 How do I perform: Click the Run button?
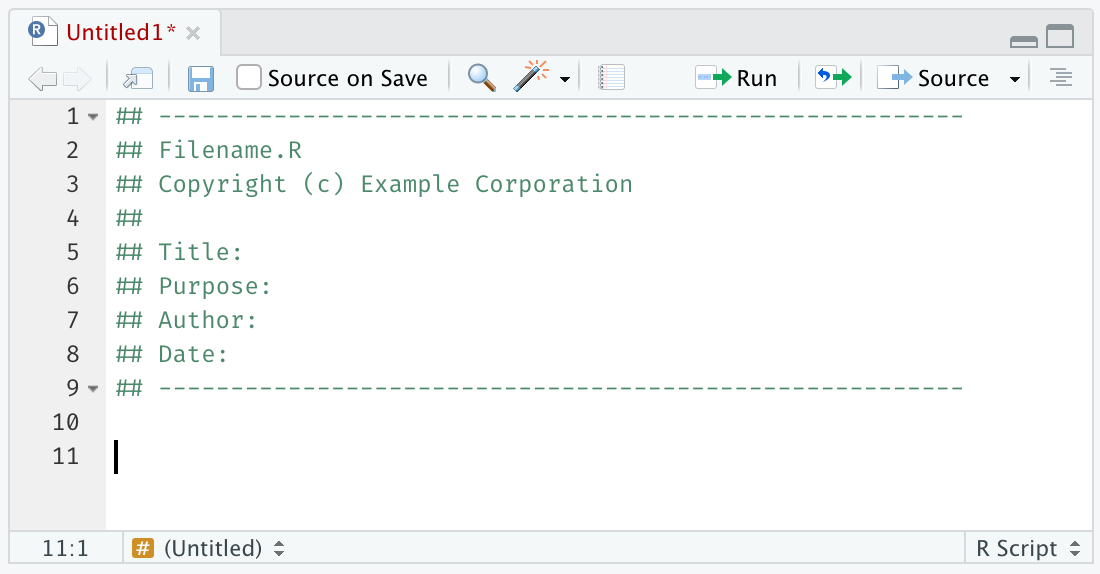(x=737, y=78)
